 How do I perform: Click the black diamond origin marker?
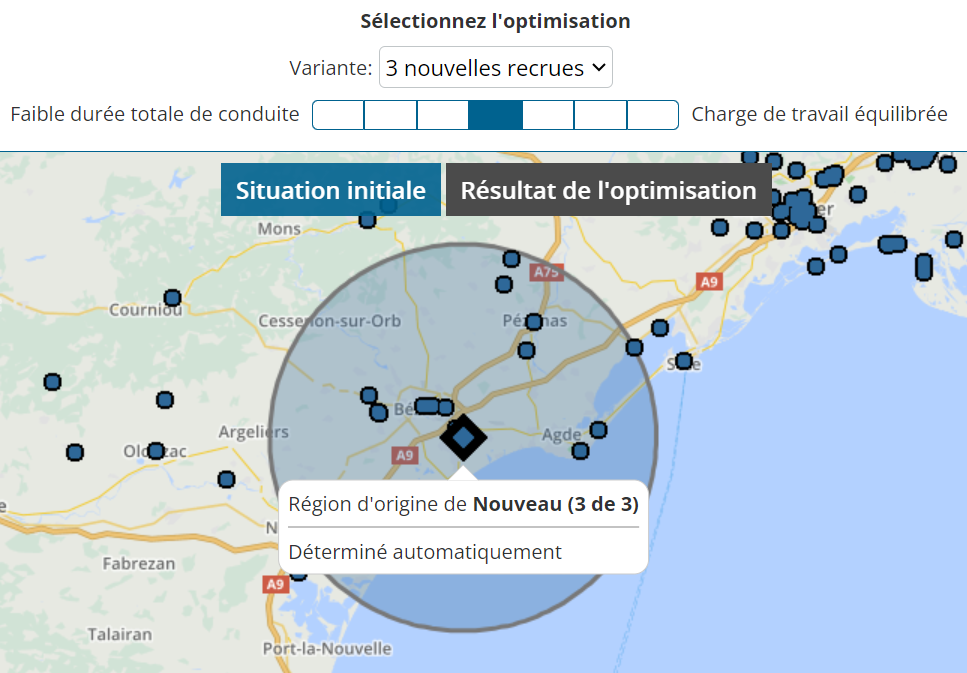coord(462,437)
